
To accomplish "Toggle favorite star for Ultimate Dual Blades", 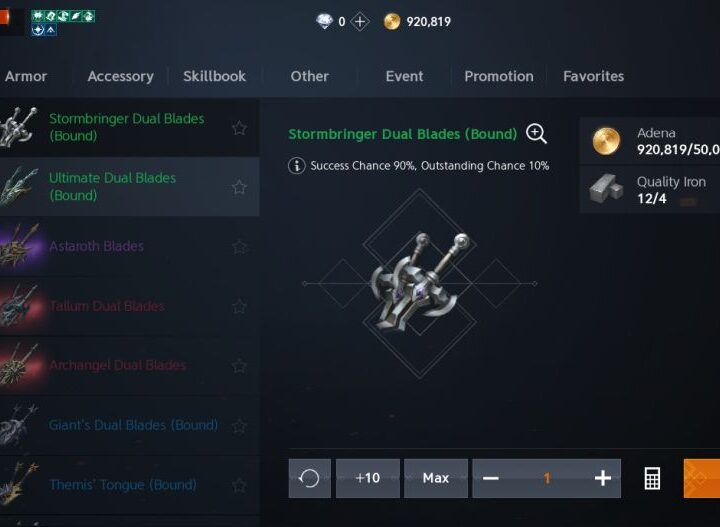I will point(239,187).
